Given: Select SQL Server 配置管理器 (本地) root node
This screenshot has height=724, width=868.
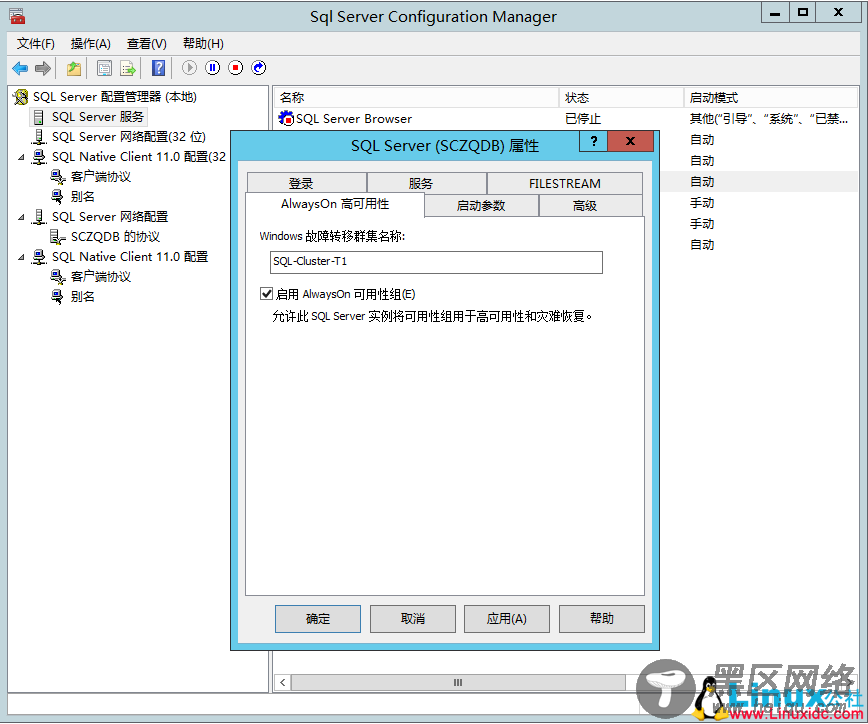Looking at the screenshot, I should pyautogui.click(x=115, y=97).
